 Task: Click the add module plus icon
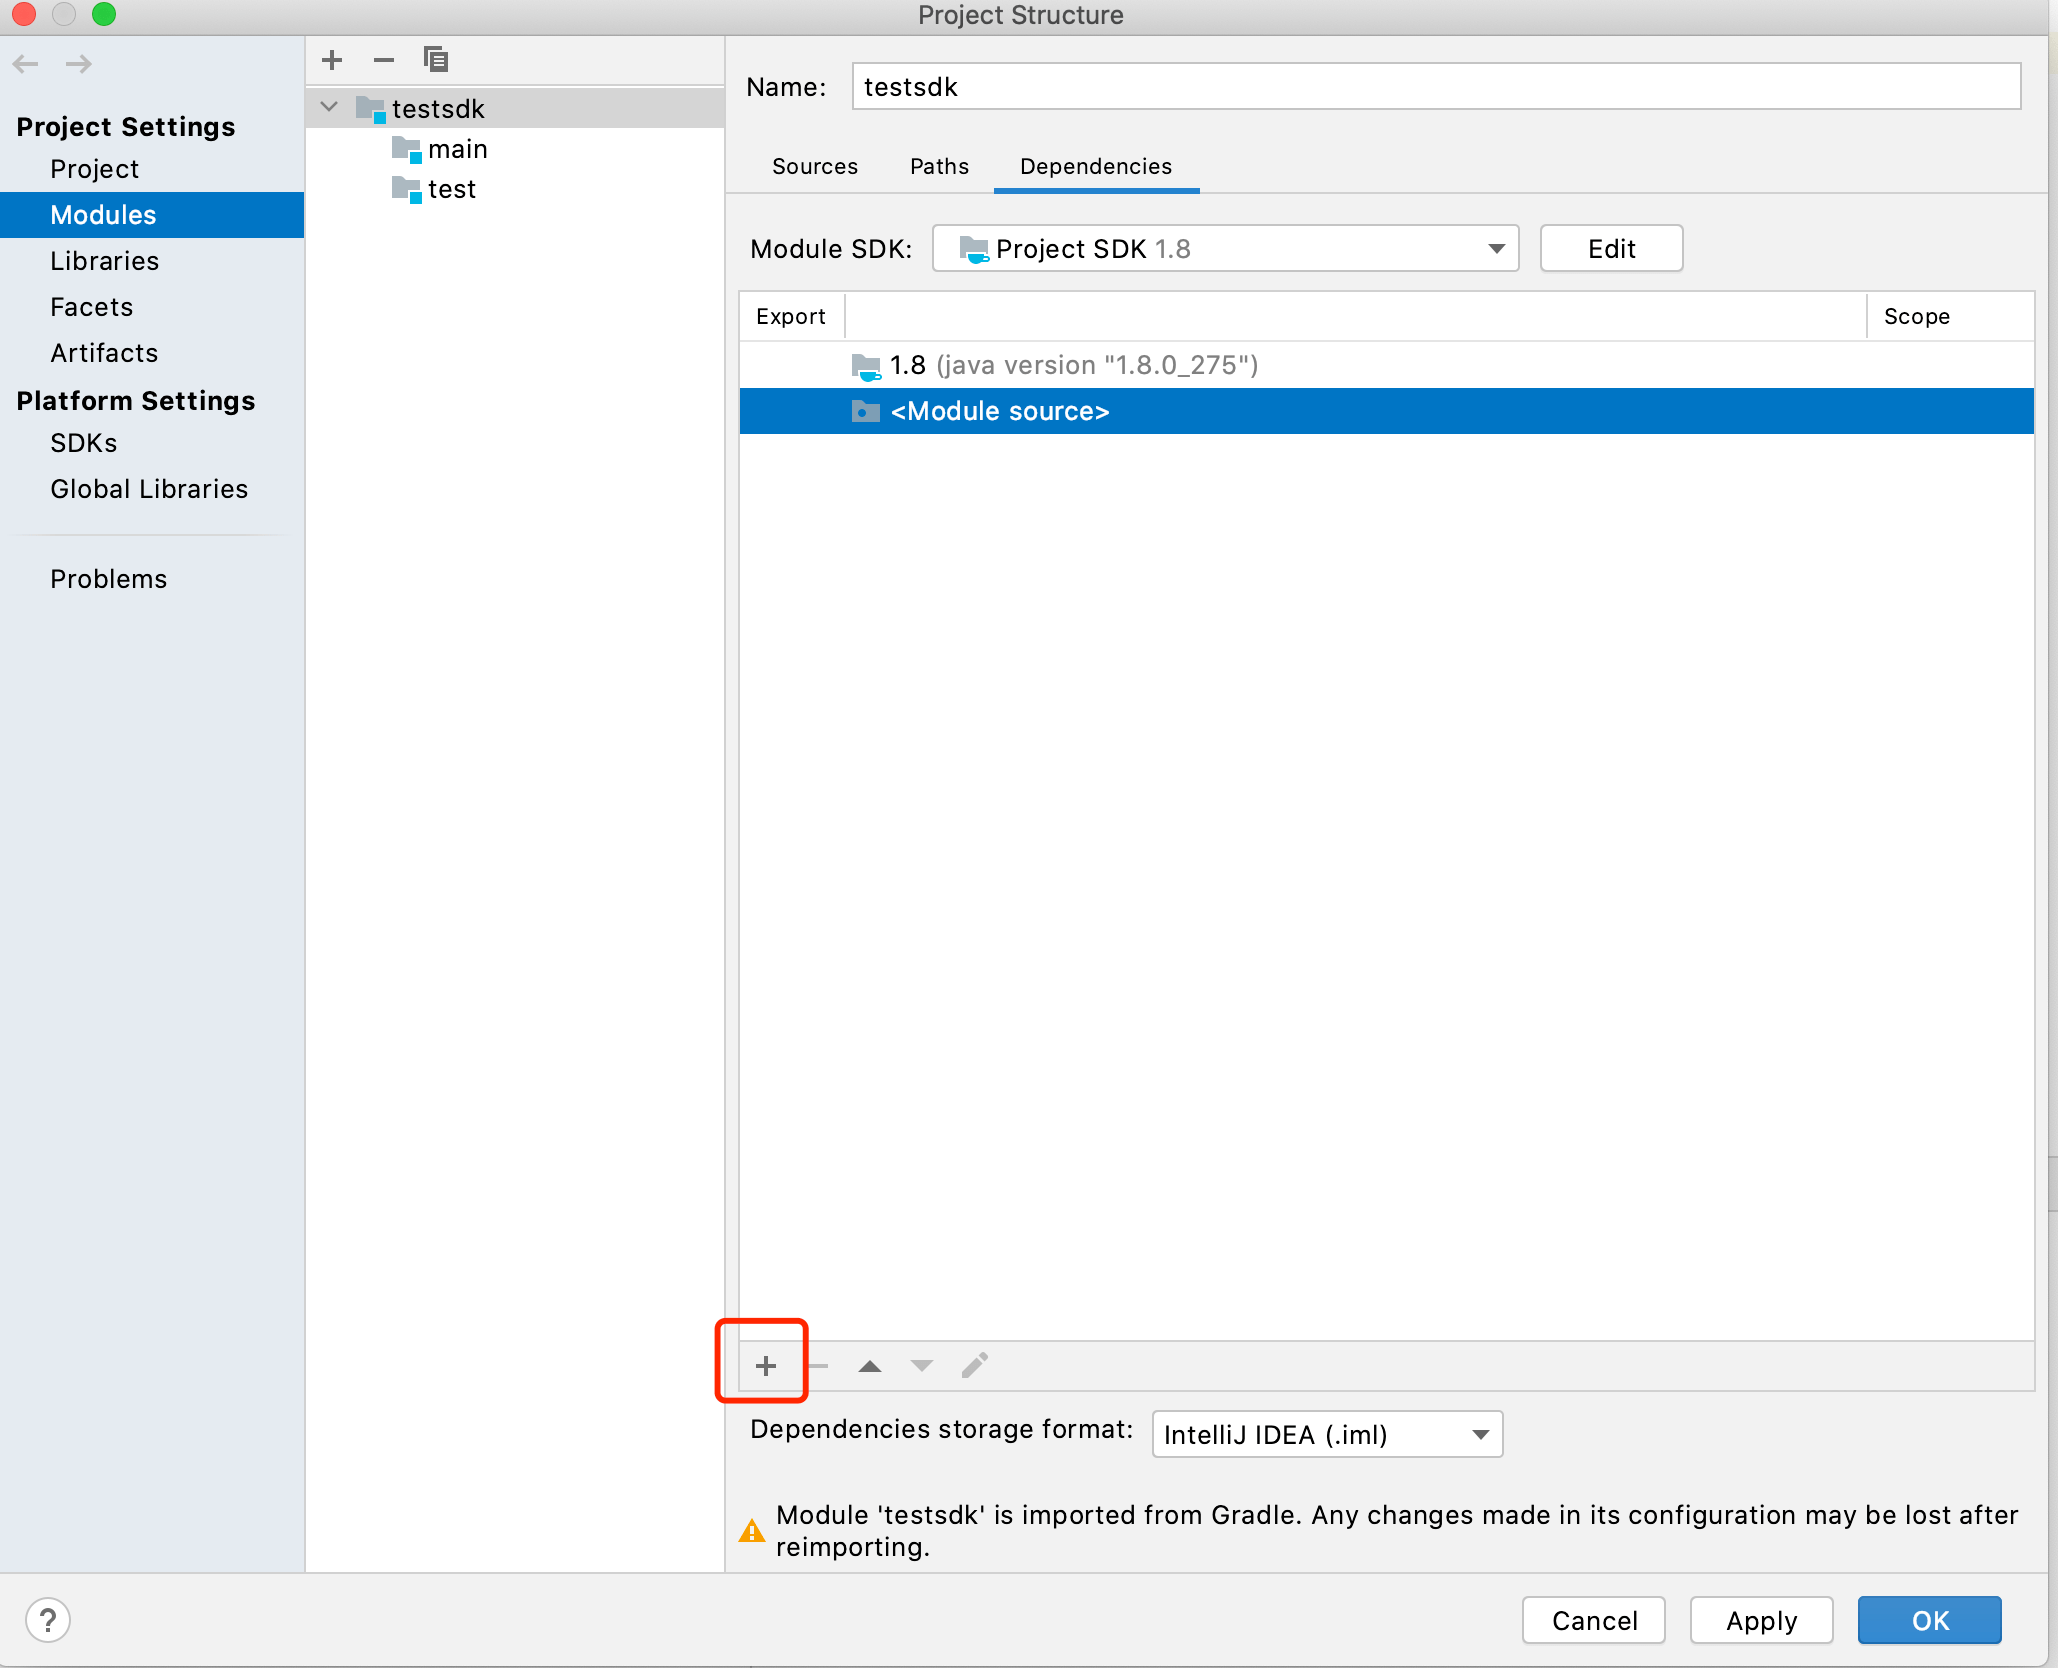pos(333,60)
